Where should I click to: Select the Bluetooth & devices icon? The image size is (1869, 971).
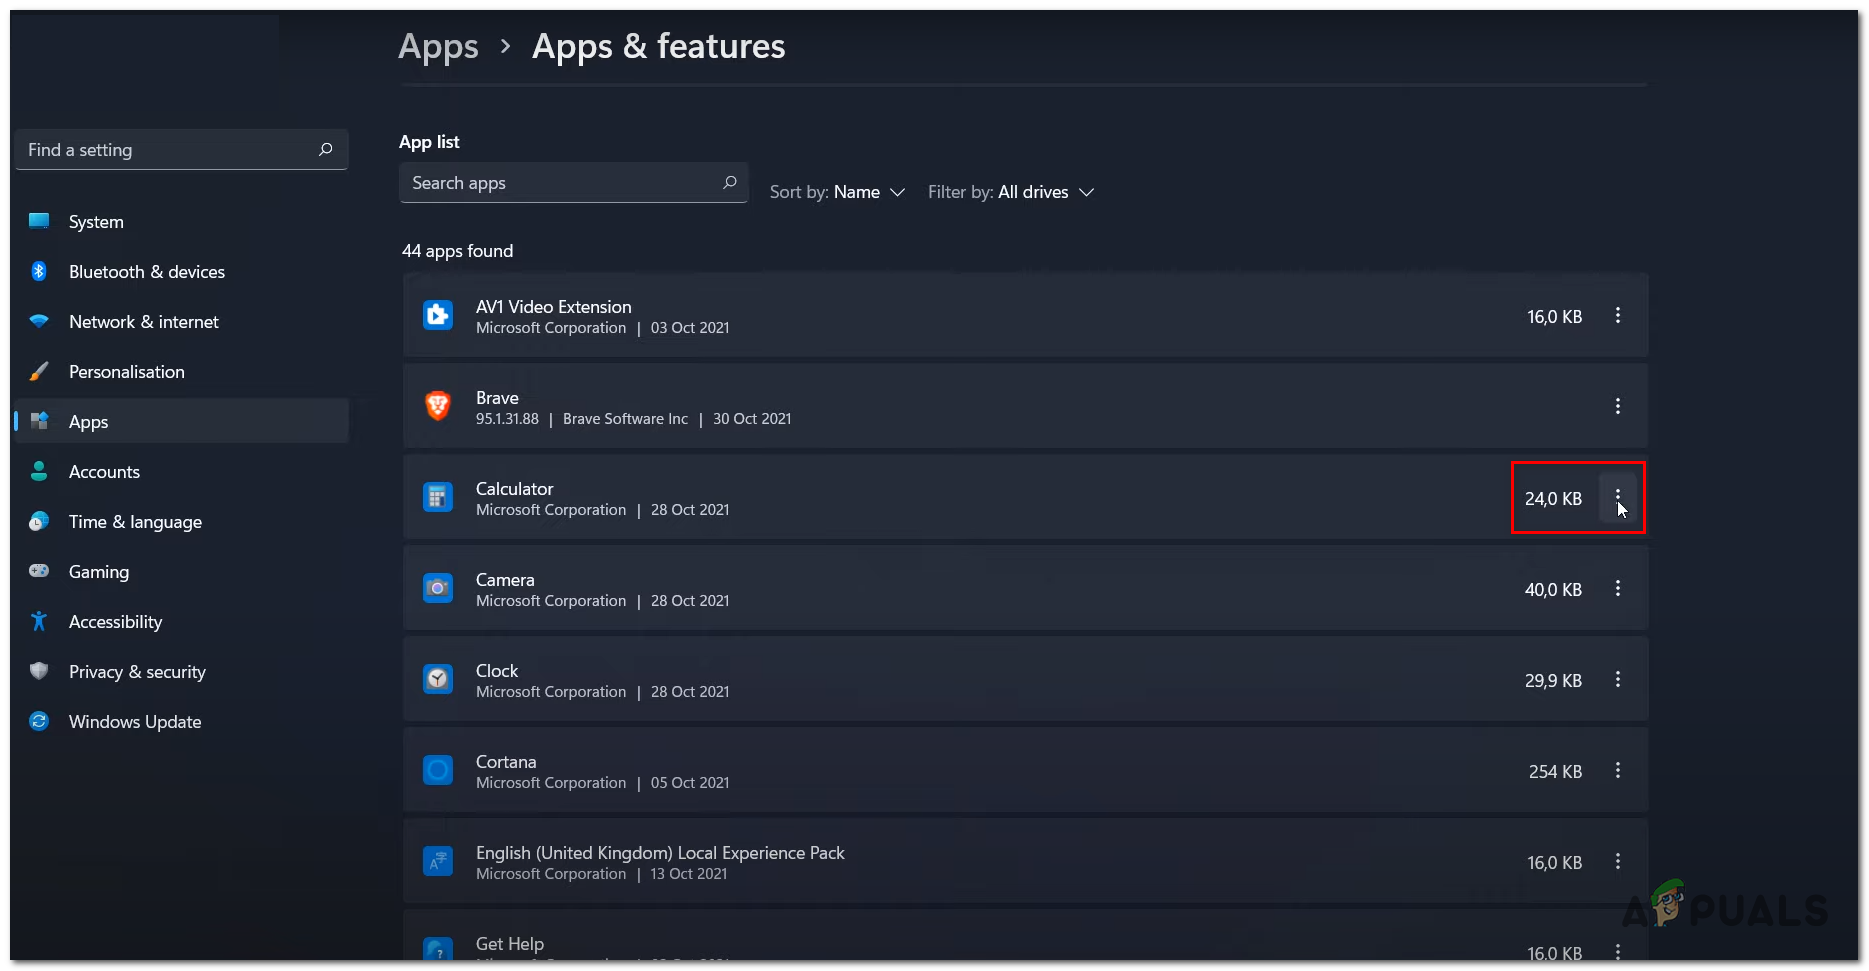(x=38, y=271)
